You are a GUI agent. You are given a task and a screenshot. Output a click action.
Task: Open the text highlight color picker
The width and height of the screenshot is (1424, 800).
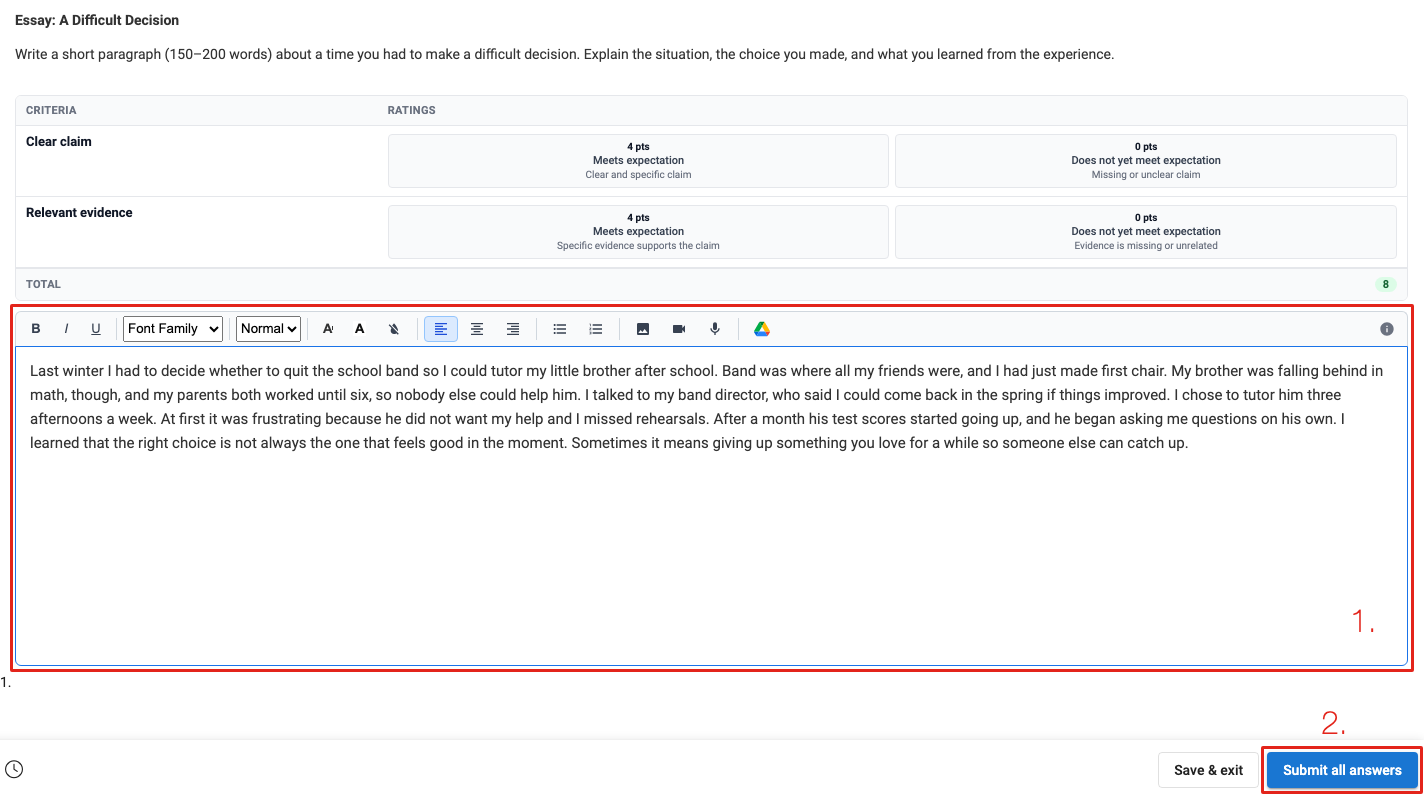pos(360,329)
